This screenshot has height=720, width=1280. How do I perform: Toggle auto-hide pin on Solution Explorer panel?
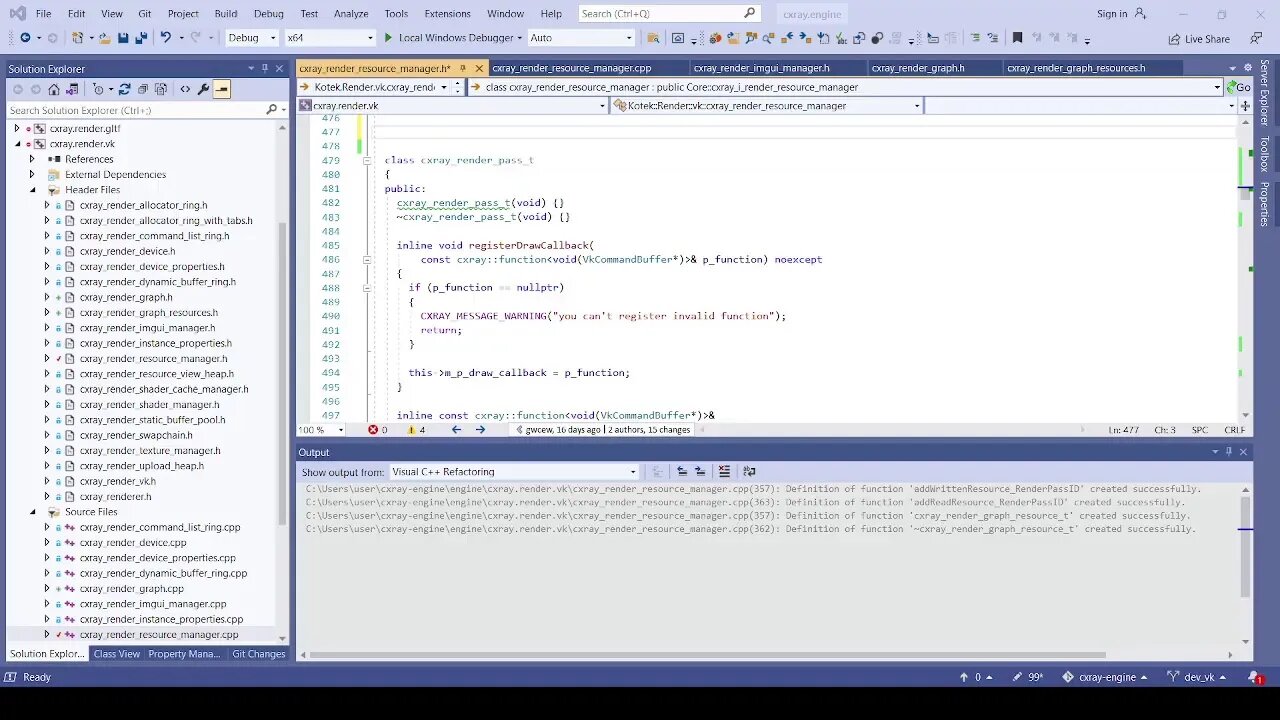[x=265, y=68]
